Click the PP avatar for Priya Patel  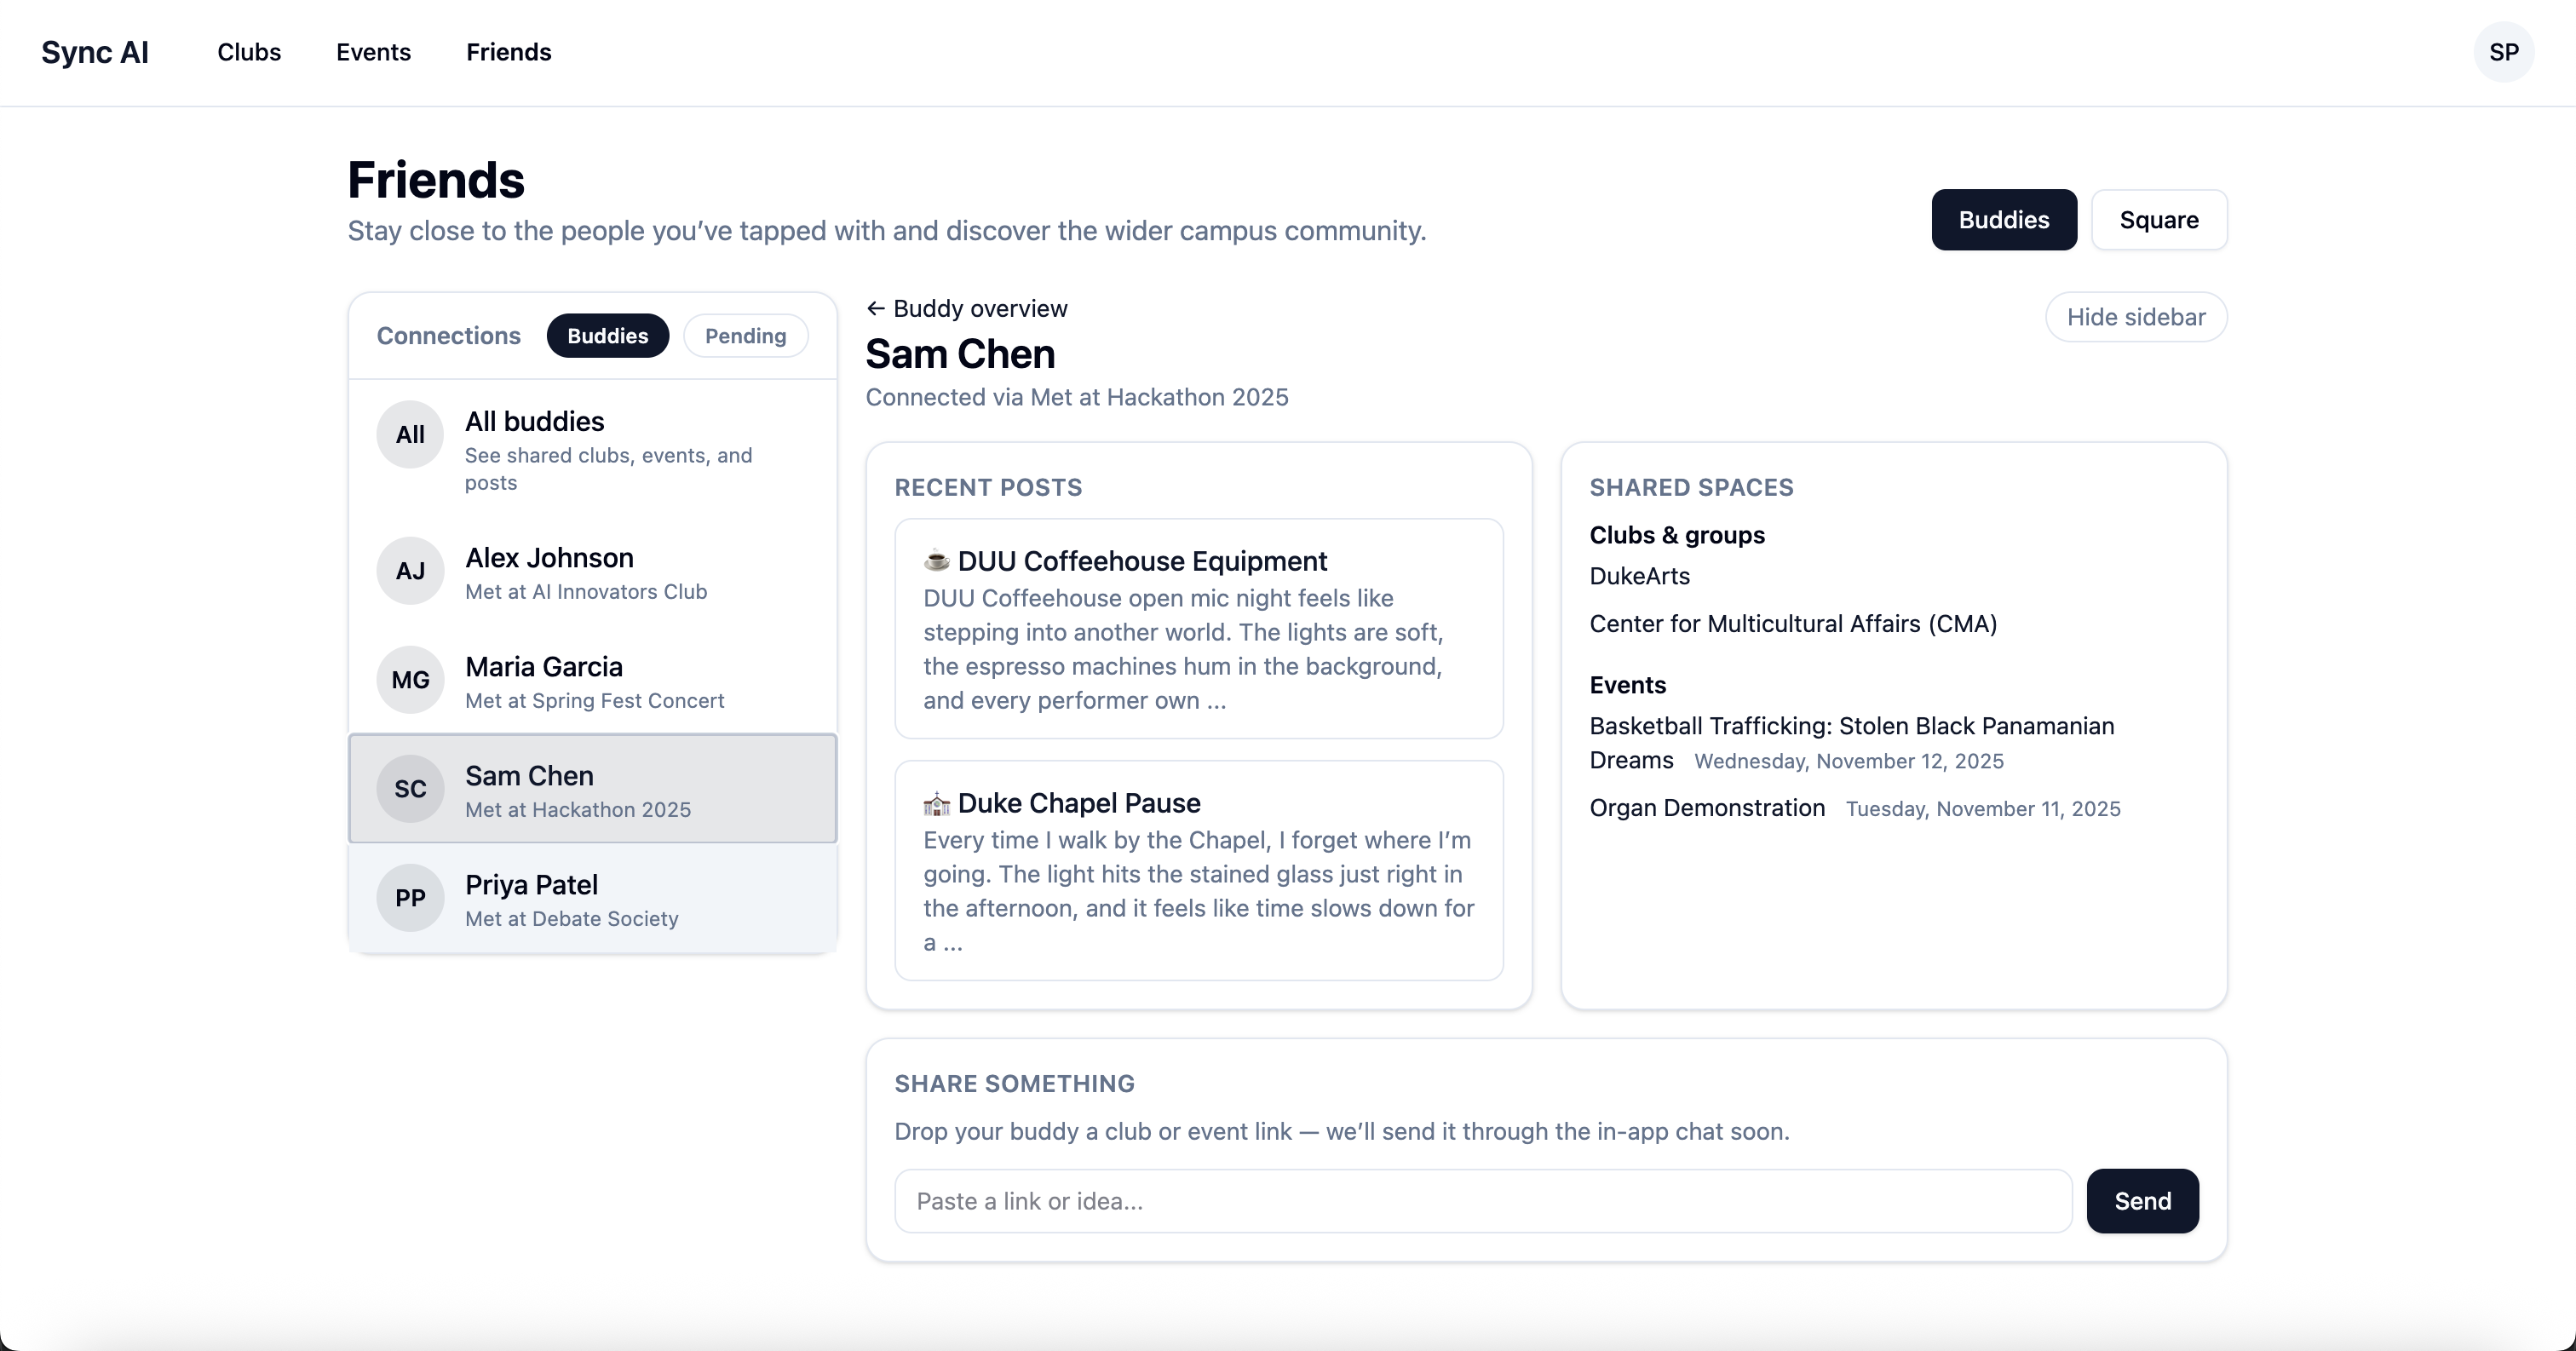point(410,898)
